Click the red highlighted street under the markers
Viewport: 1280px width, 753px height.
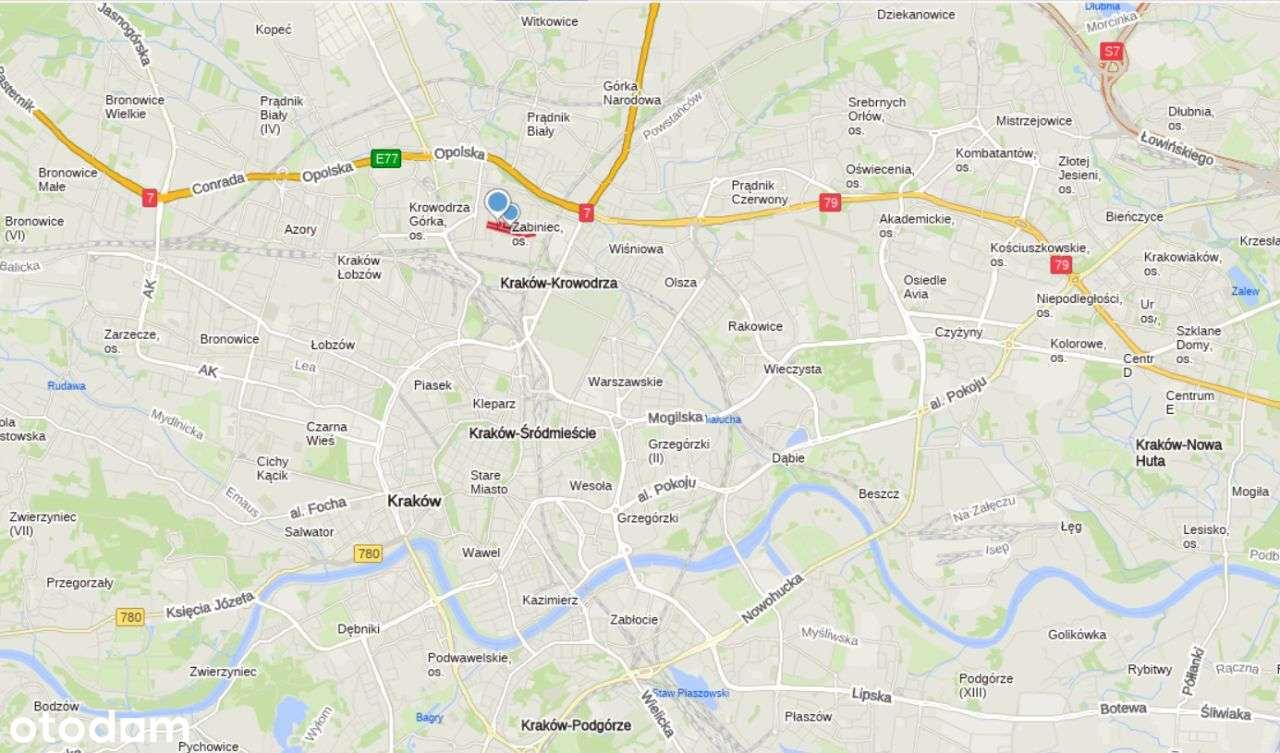click(x=511, y=230)
